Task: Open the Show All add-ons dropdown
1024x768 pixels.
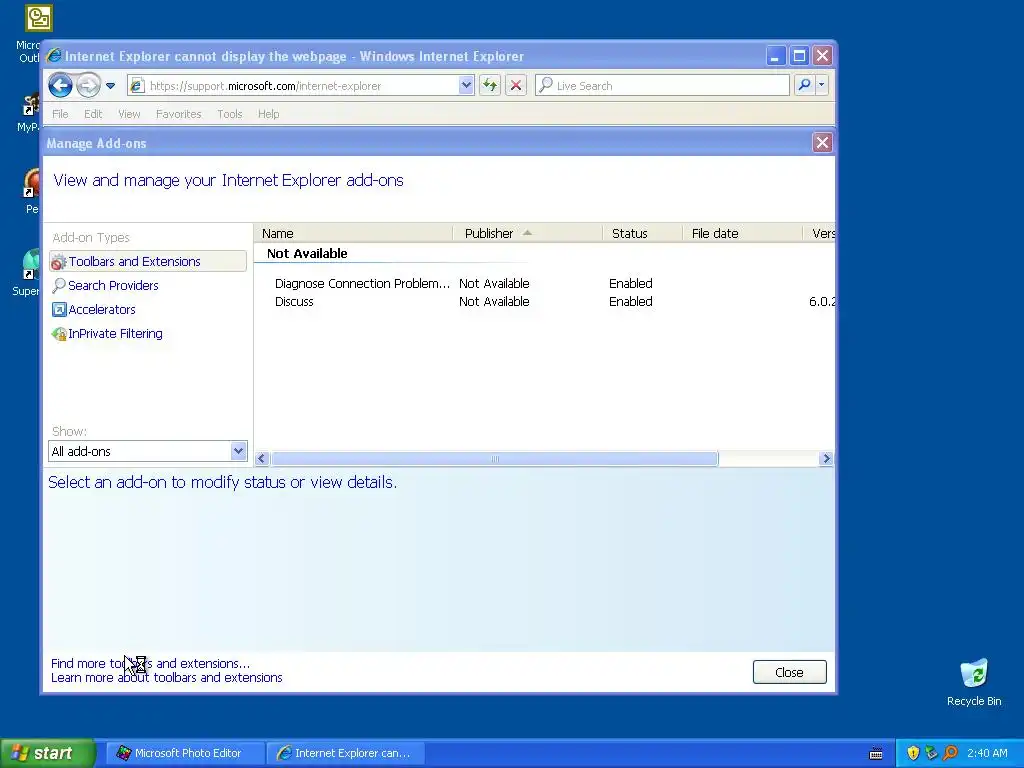Action: coord(148,451)
